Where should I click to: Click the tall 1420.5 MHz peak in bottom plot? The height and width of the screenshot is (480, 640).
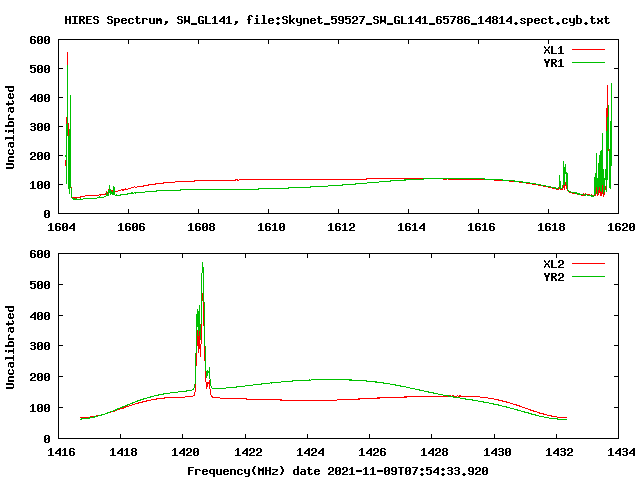pos(202,327)
